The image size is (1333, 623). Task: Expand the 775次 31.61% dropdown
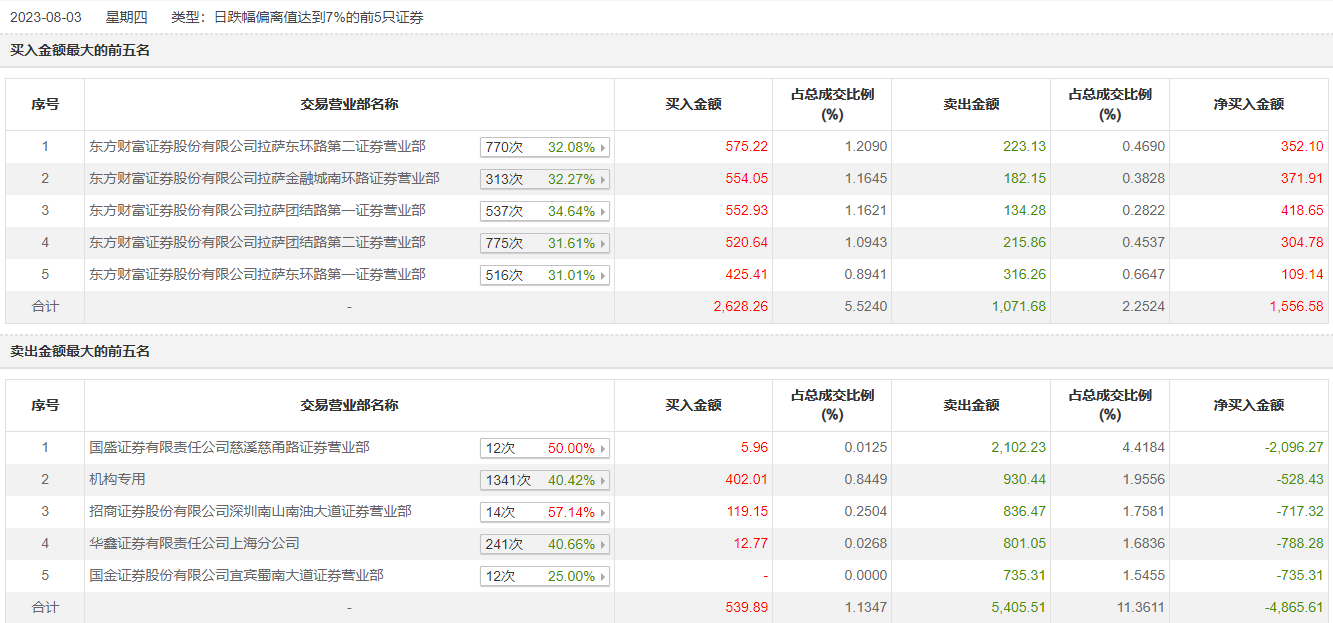pyautogui.click(x=545, y=243)
